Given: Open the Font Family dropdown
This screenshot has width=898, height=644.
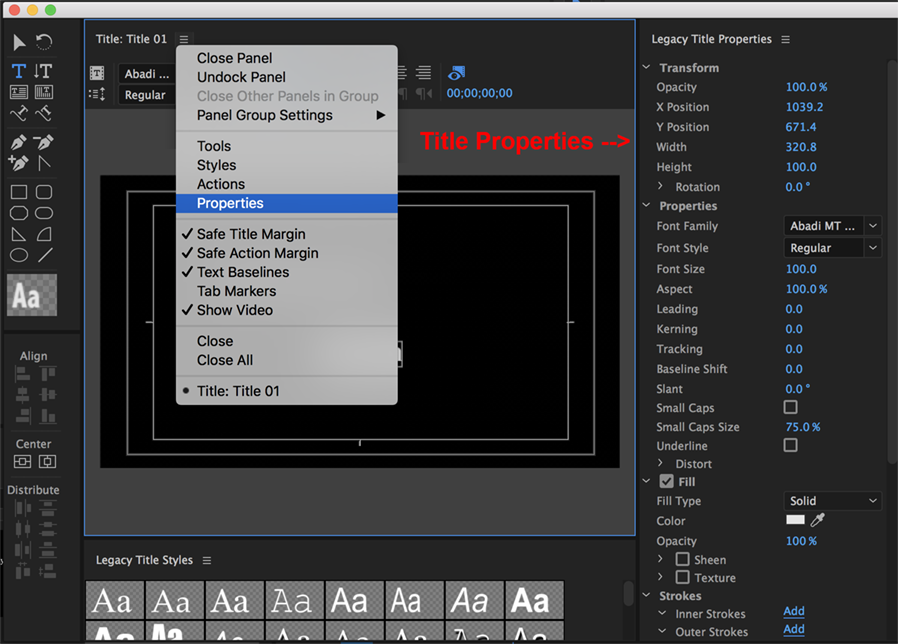Looking at the screenshot, I should 831,225.
